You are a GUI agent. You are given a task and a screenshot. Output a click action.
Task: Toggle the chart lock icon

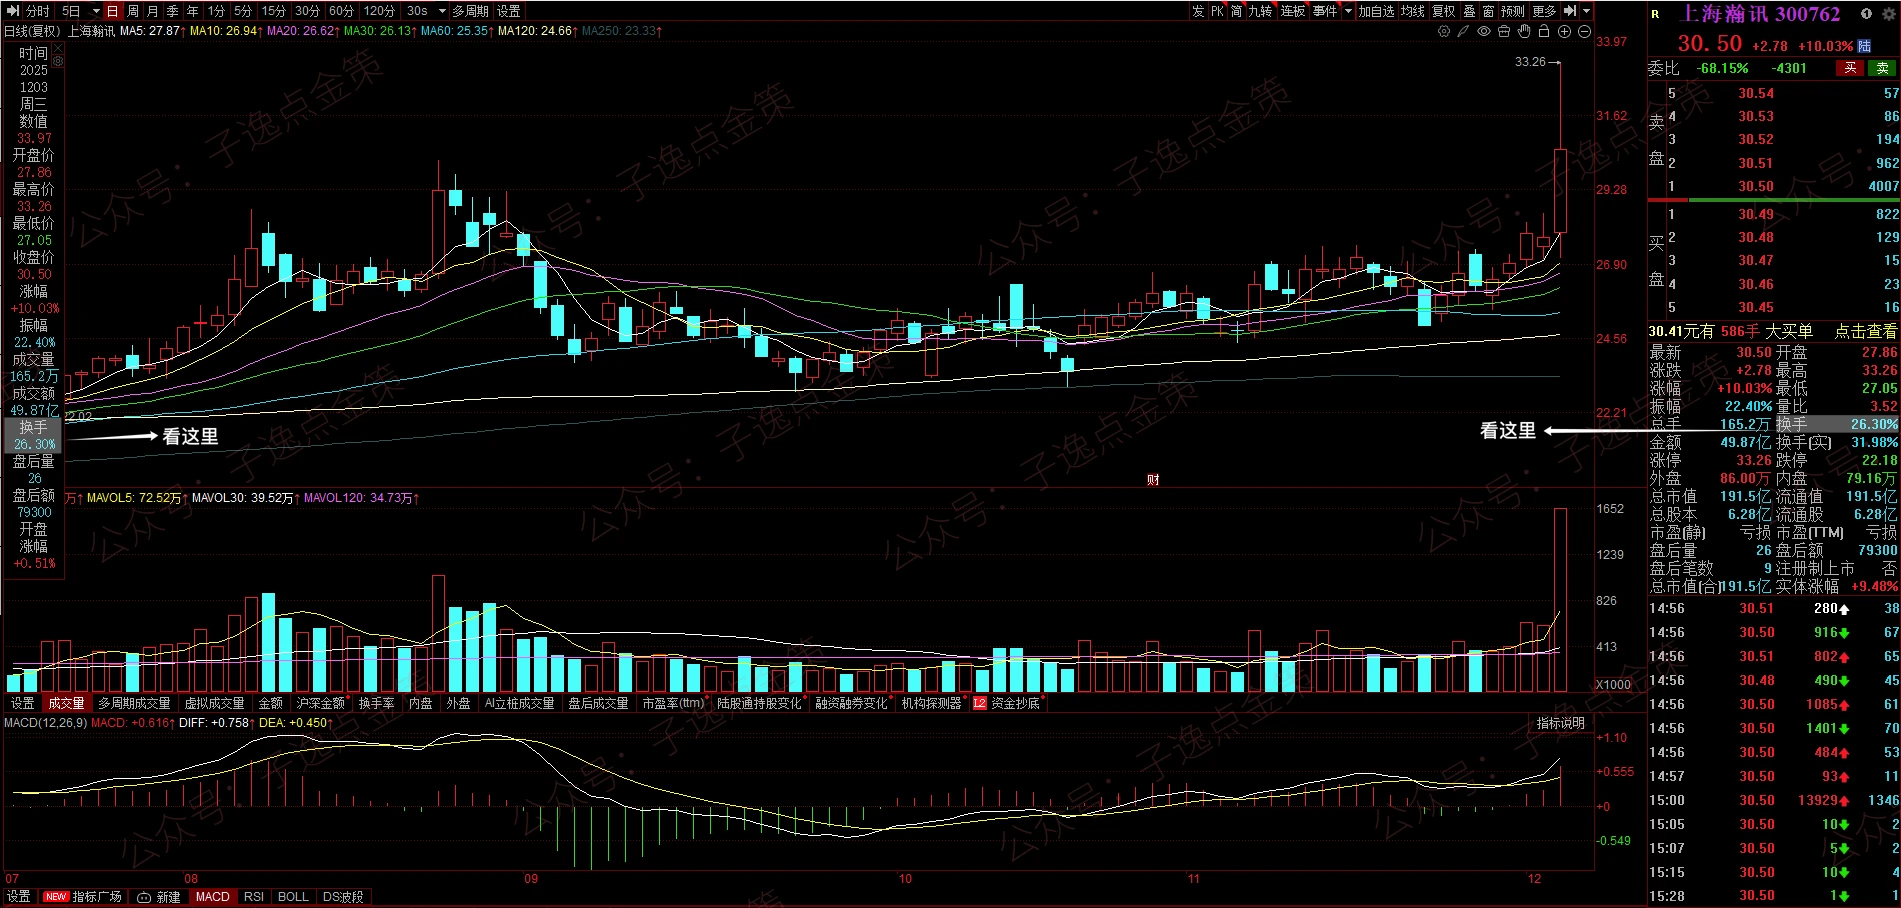click(x=1544, y=31)
